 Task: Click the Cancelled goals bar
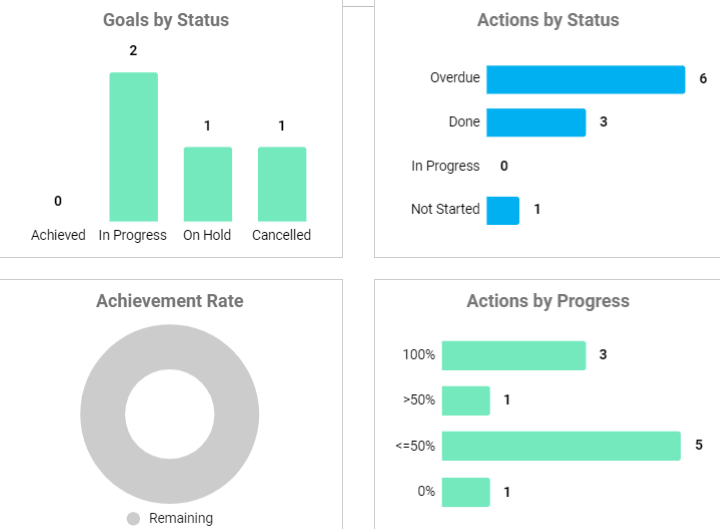[281, 184]
